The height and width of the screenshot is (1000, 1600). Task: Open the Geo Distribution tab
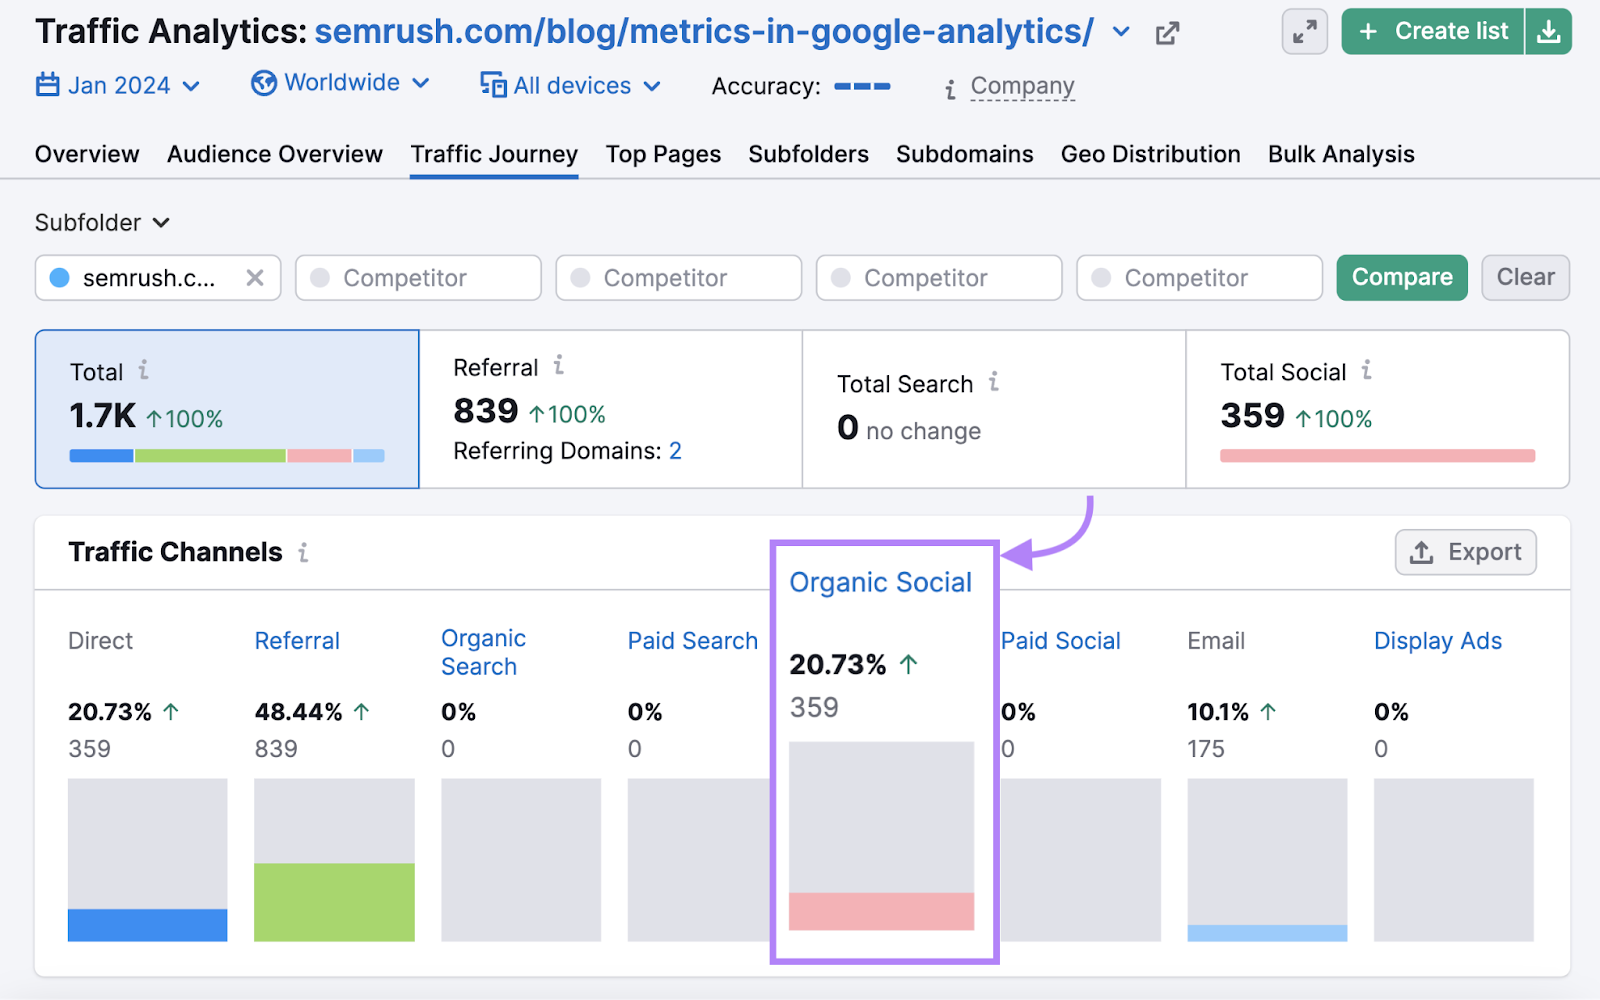pyautogui.click(x=1150, y=154)
